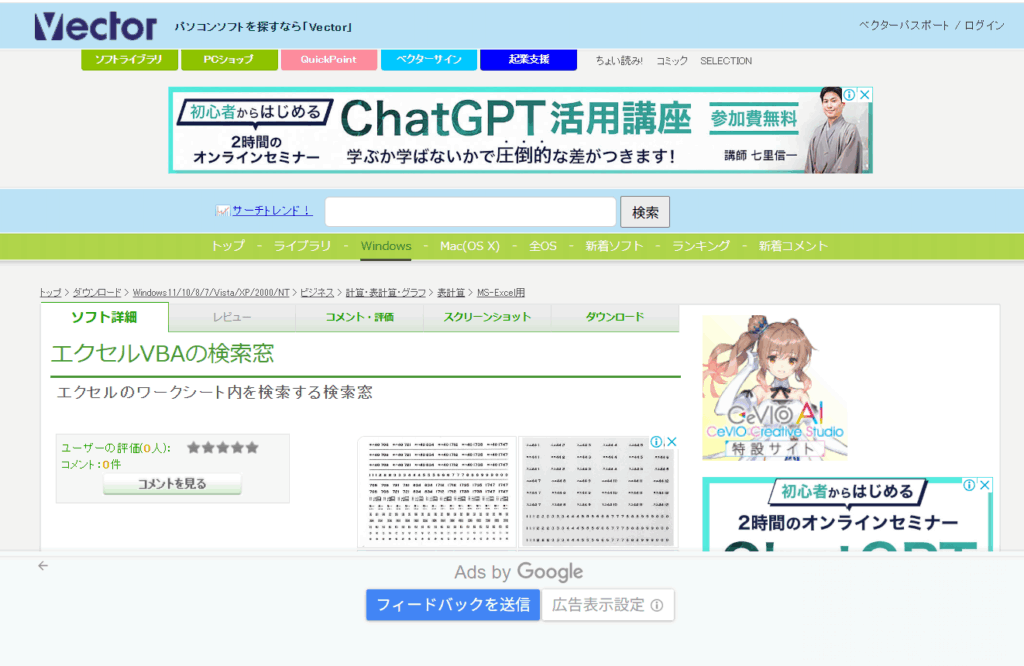Open ソフトライブラリ tab
Image resolution: width=1024 pixels, height=666 pixels.
coord(129,59)
